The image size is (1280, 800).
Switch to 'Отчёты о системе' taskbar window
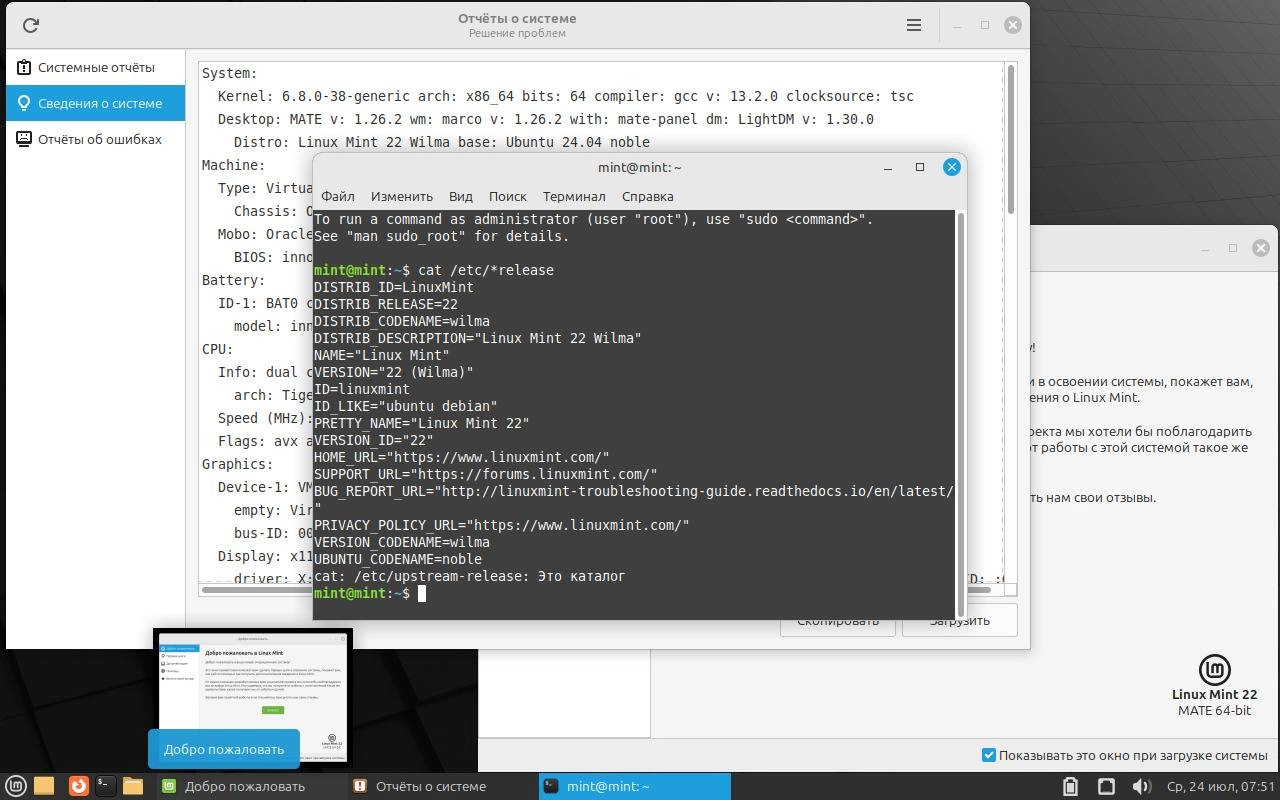[442, 786]
